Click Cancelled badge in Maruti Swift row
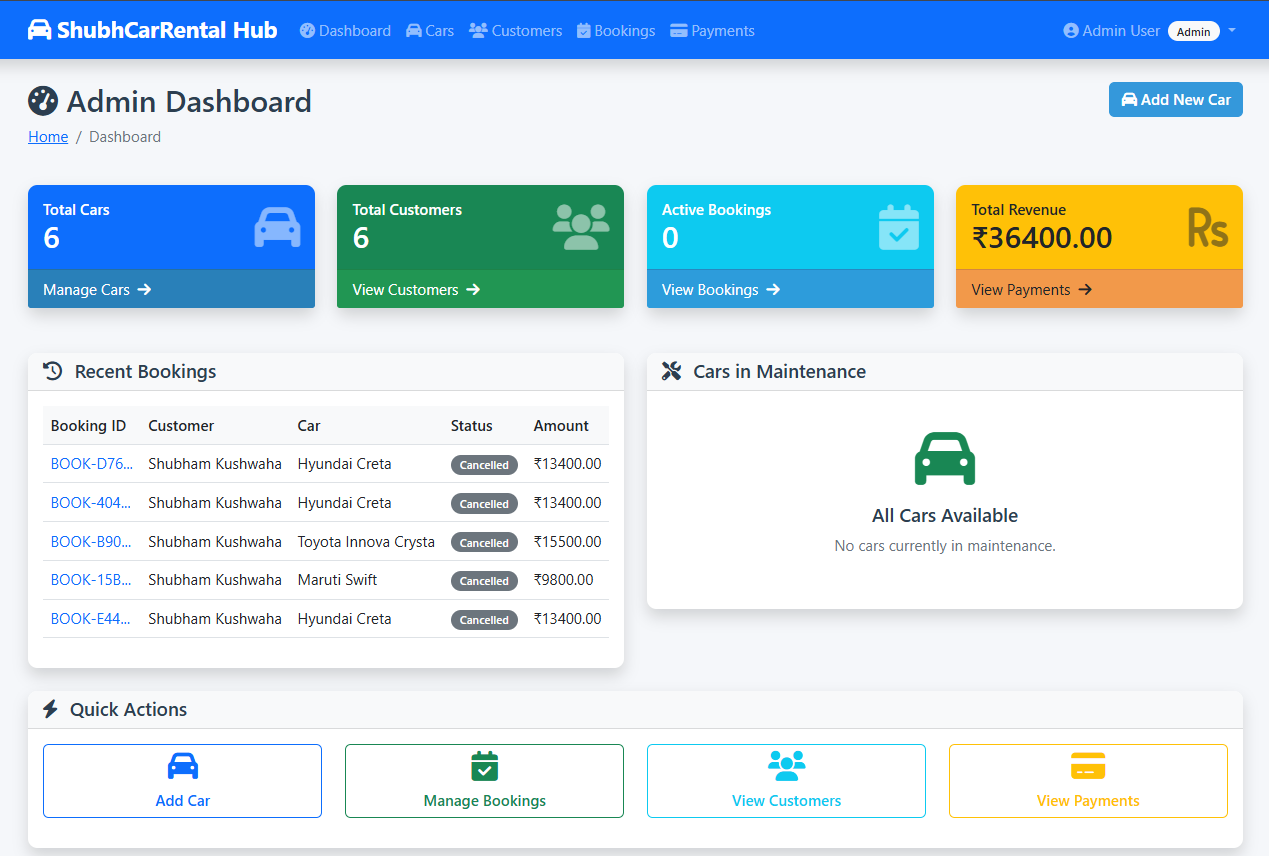This screenshot has height=856, width=1269. (484, 581)
